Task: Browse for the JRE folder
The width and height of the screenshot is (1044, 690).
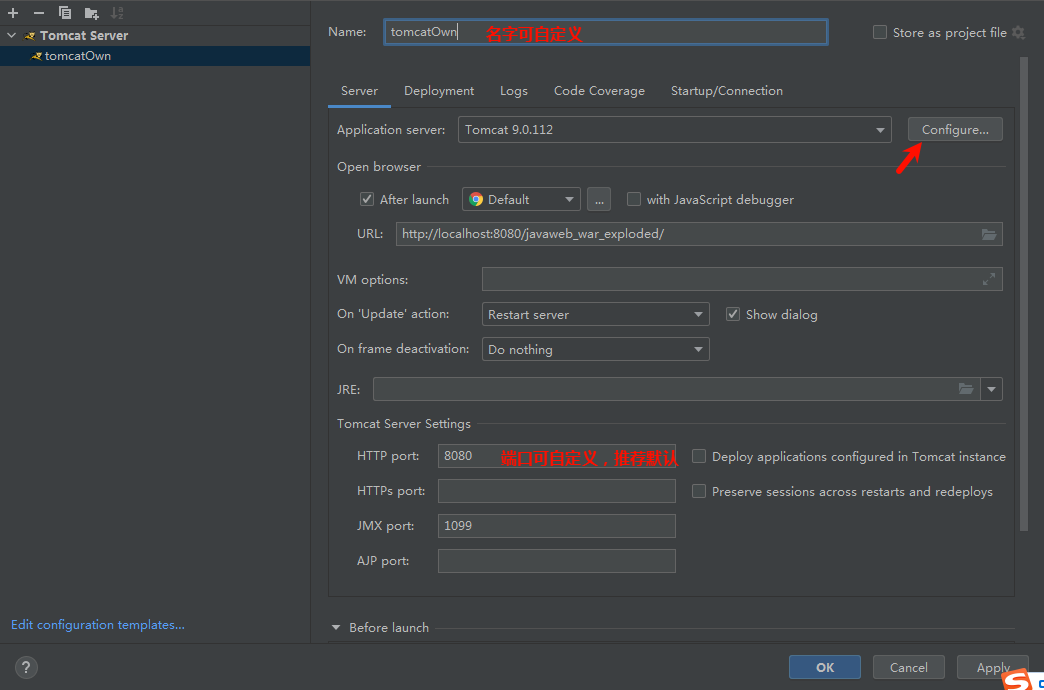Action: coord(965,389)
